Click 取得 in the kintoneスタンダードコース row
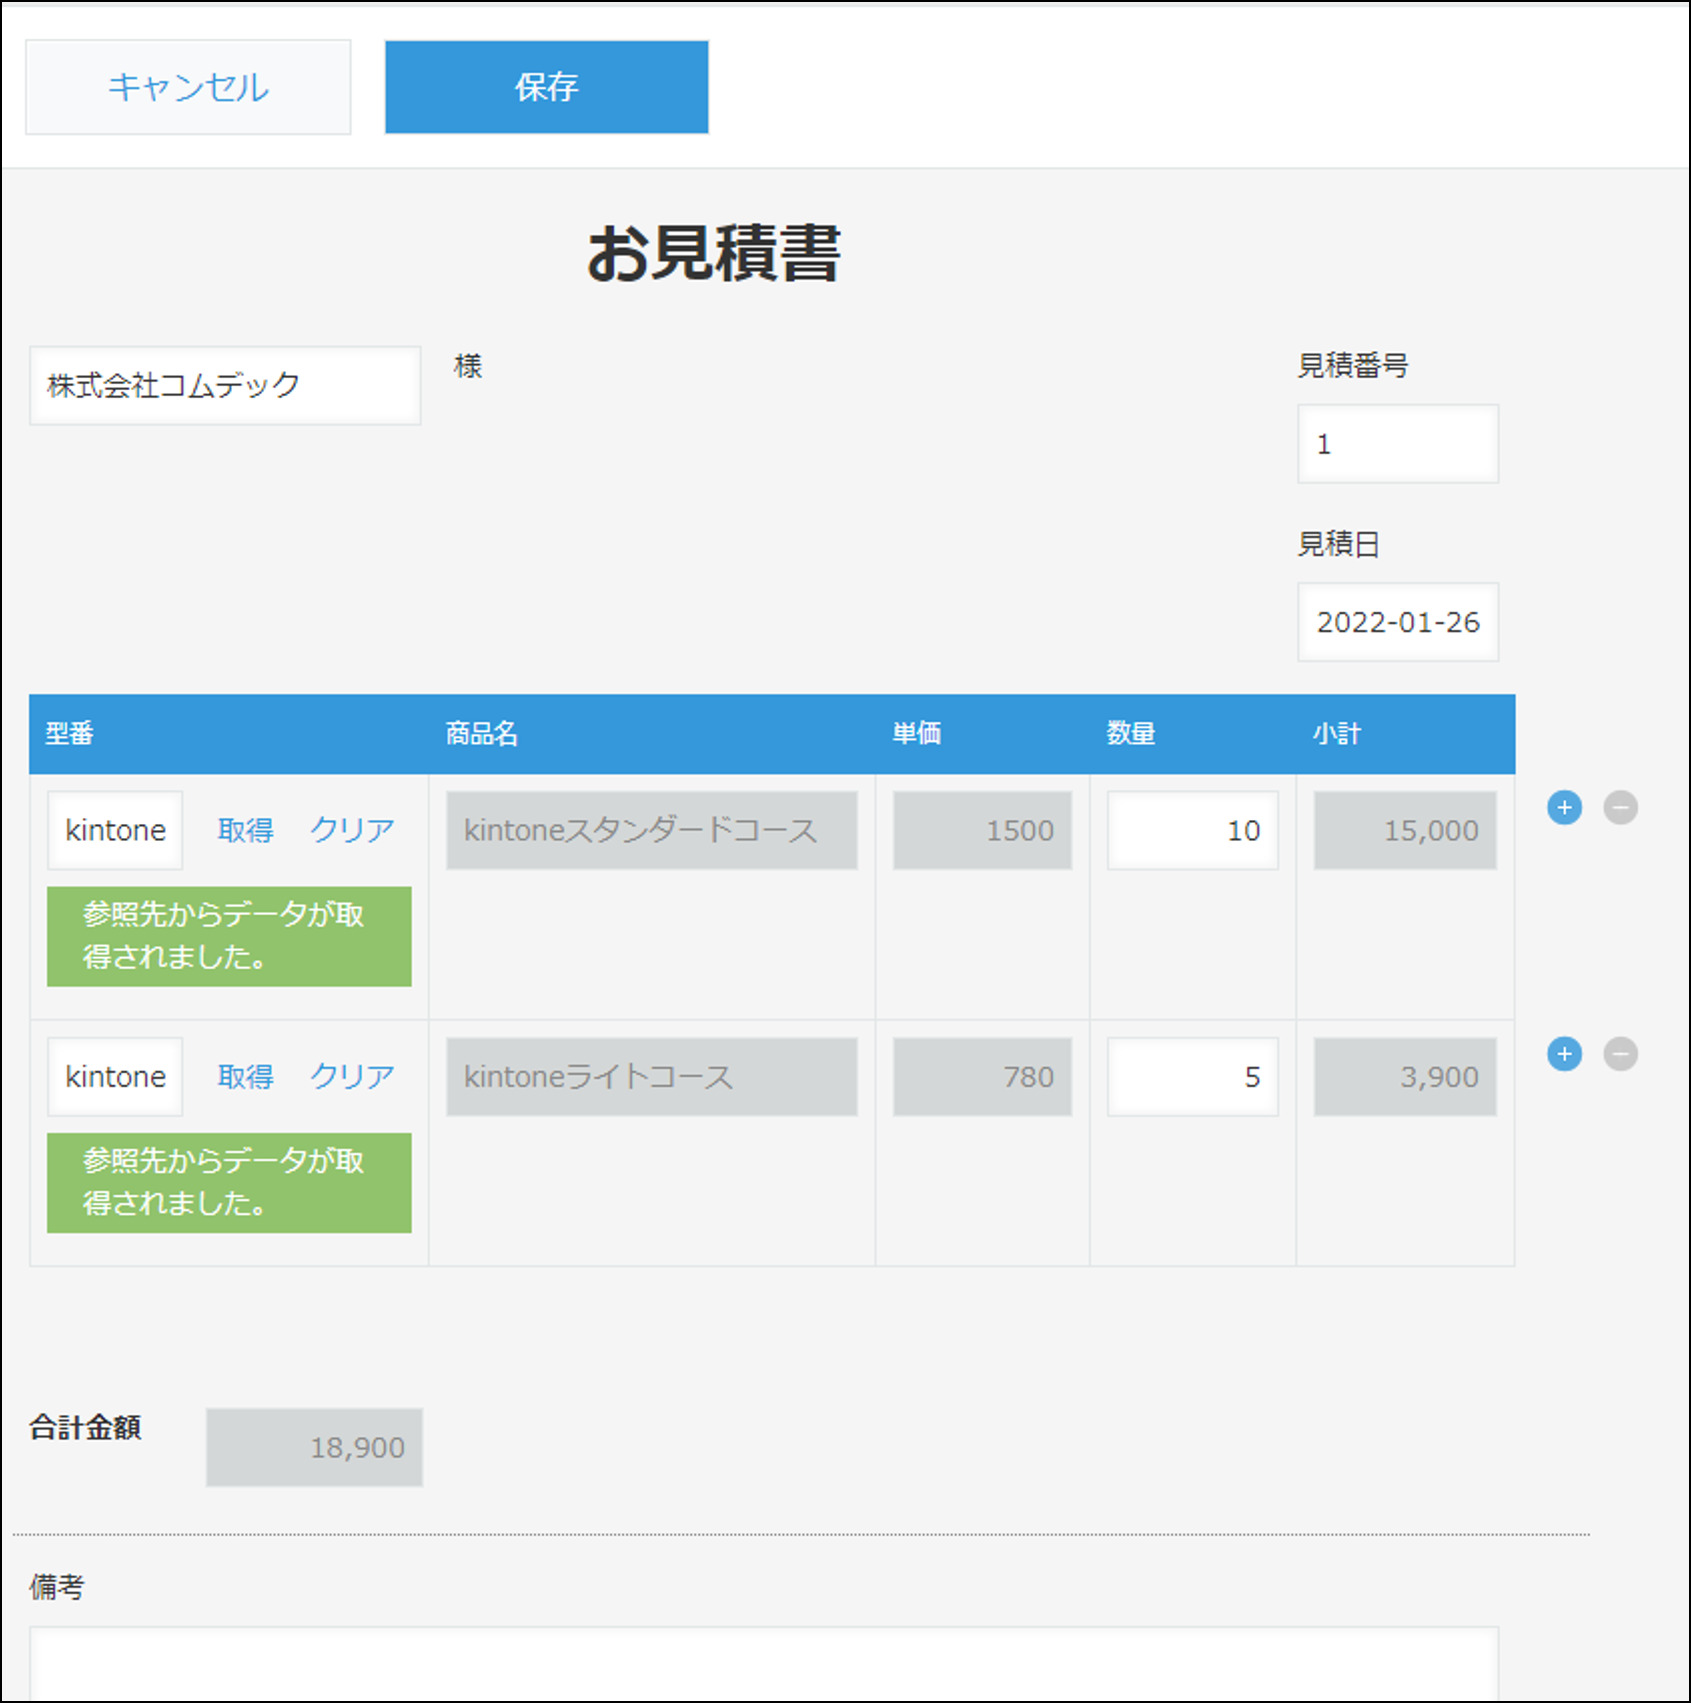Viewport: 1691px width, 1703px height. (246, 830)
